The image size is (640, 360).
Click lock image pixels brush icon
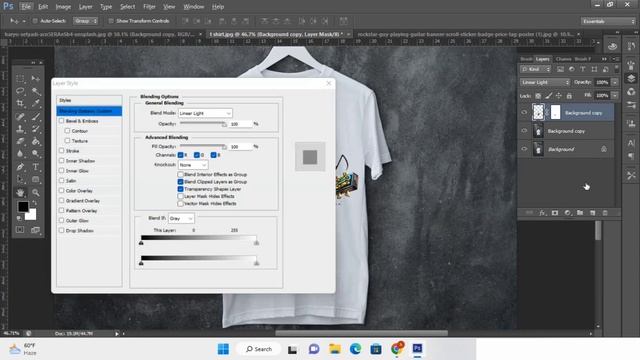click(549, 96)
